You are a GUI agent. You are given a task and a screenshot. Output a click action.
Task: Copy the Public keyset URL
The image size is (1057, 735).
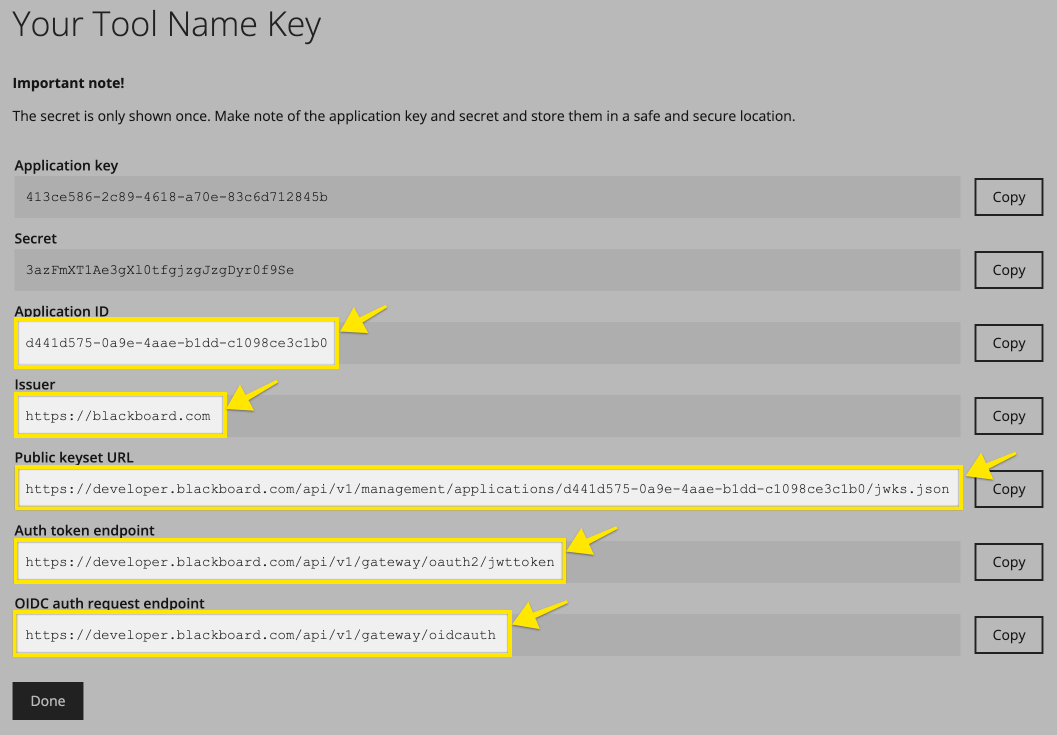pyautogui.click(x=1008, y=489)
